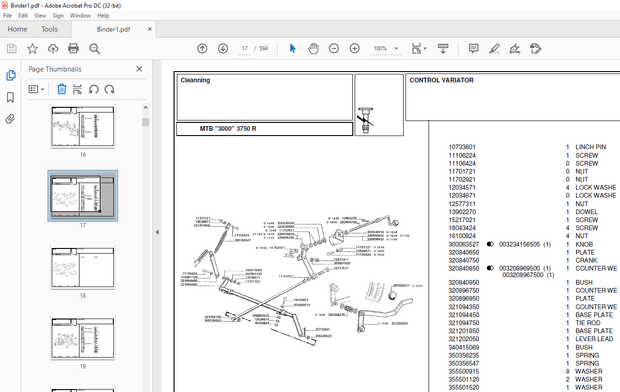Toggle the Page Thumbnails panel icon
Screen dimensions: 620x392
point(11,76)
